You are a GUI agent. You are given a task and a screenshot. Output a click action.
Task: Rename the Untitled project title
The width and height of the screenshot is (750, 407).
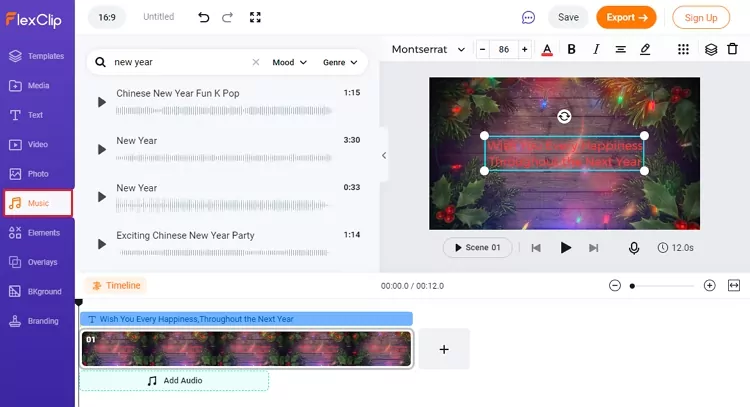point(158,17)
